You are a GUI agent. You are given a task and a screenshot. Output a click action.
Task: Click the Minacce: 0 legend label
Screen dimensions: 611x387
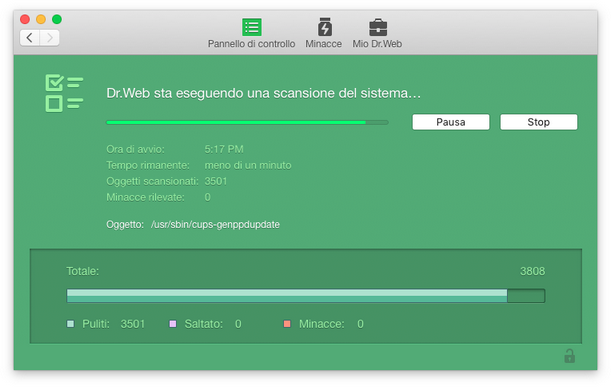coord(331,324)
